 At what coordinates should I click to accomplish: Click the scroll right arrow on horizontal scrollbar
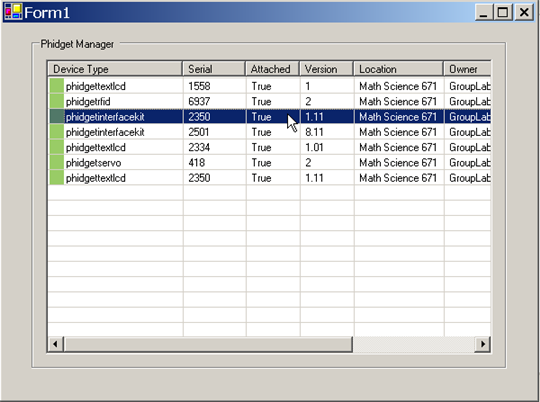coord(482,344)
